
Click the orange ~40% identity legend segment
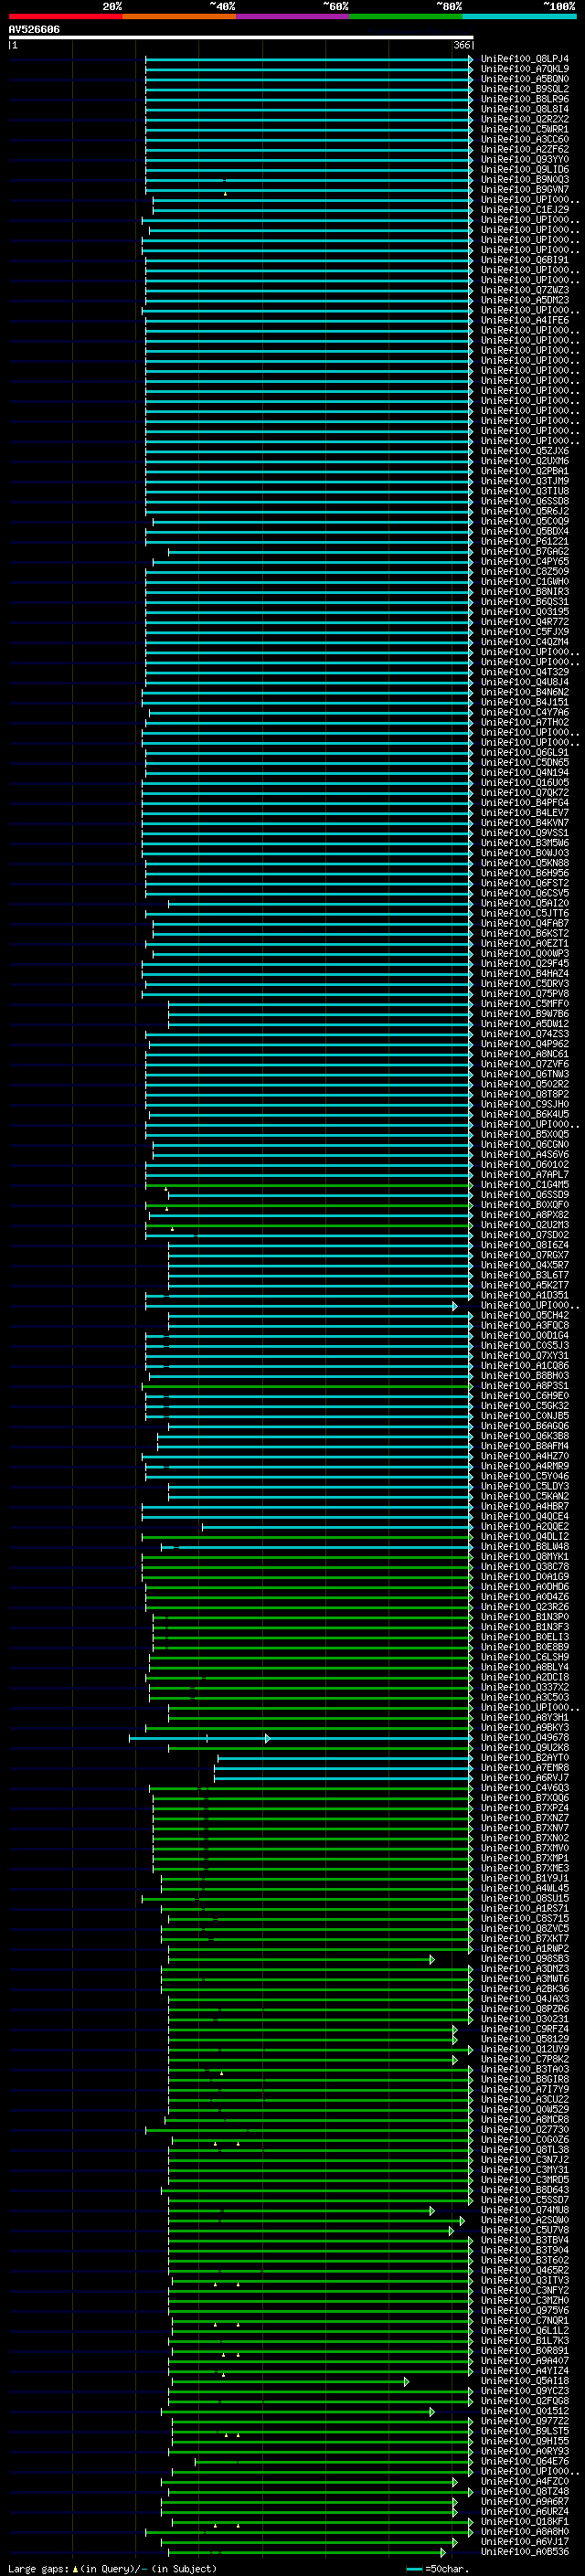[x=179, y=16]
